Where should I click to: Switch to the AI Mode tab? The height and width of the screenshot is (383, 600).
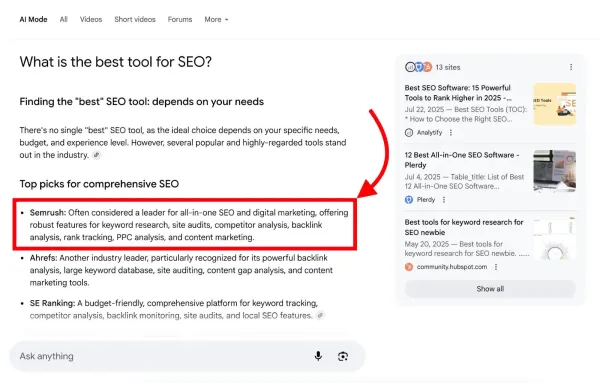pyautogui.click(x=33, y=20)
